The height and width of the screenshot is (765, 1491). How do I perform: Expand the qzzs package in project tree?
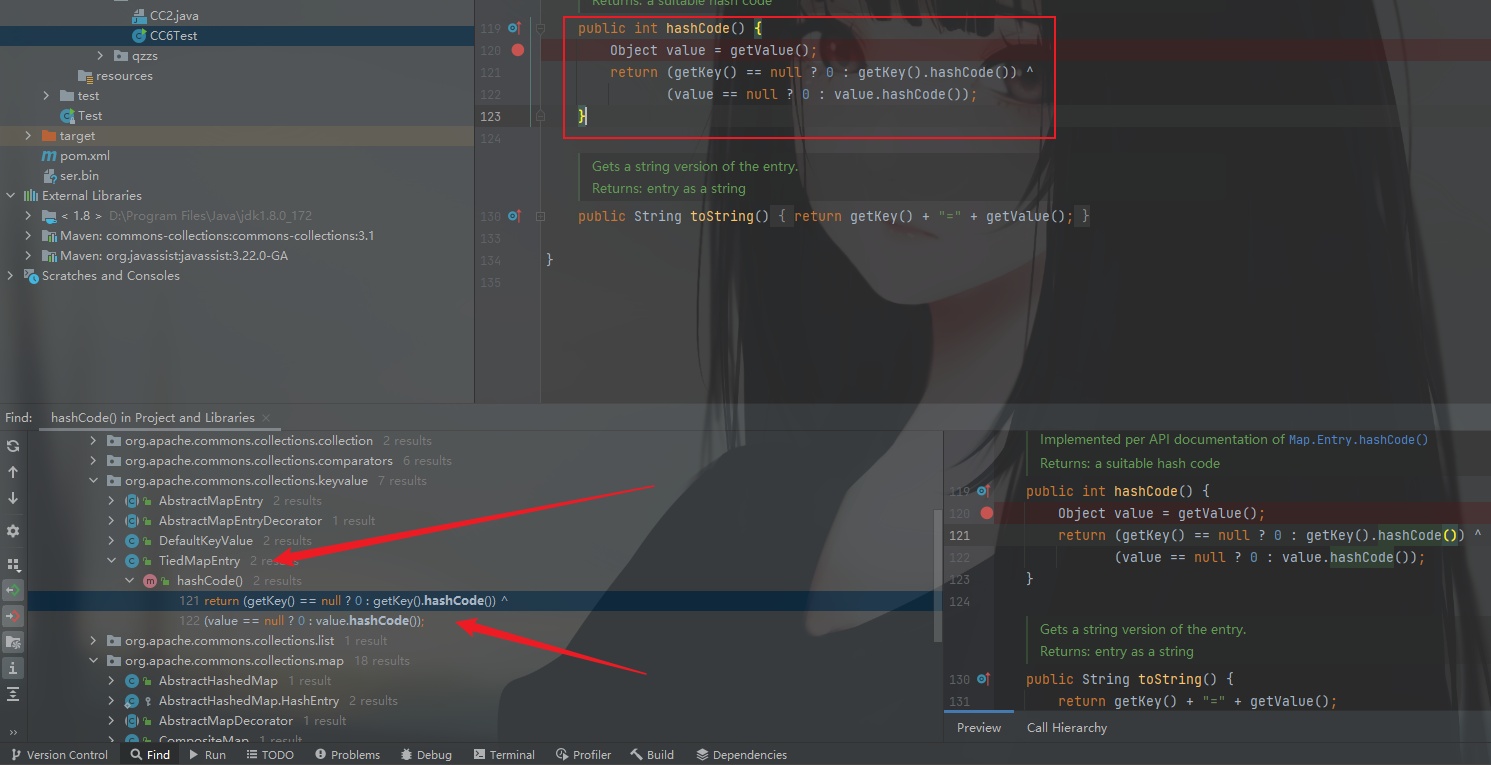tap(100, 56)
